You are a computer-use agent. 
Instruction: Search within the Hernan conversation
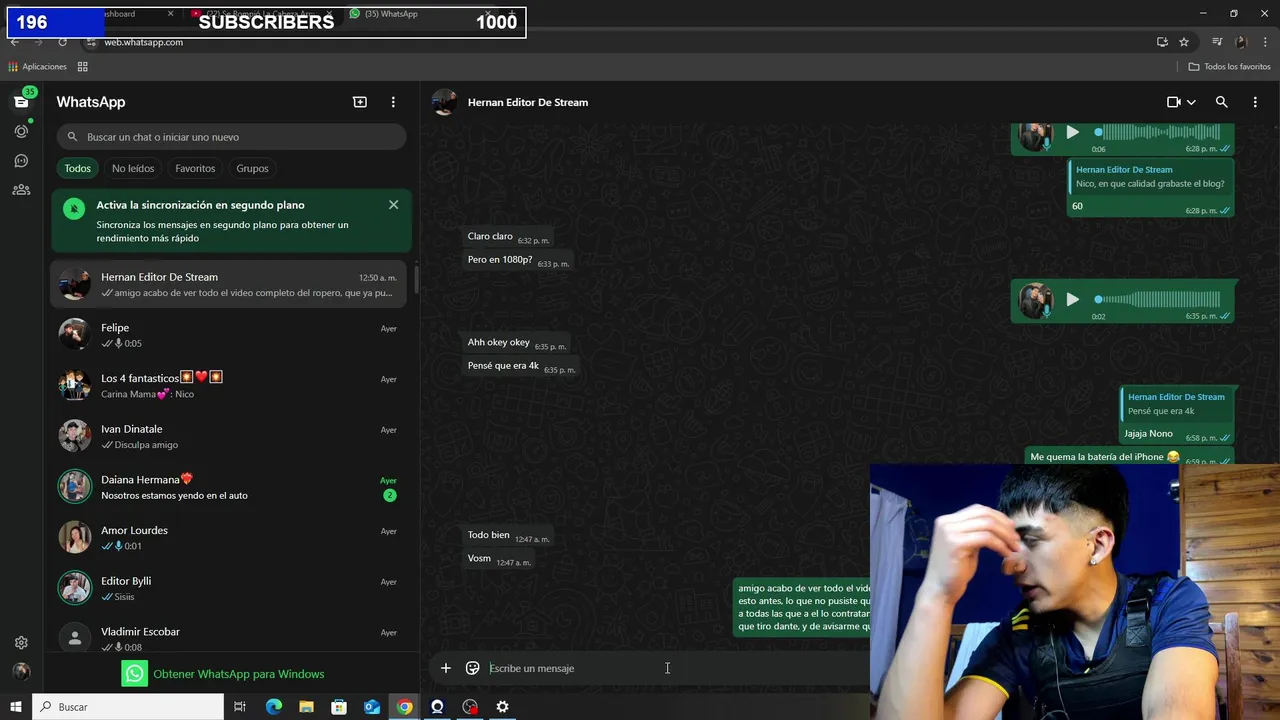tap(1221, 102)
